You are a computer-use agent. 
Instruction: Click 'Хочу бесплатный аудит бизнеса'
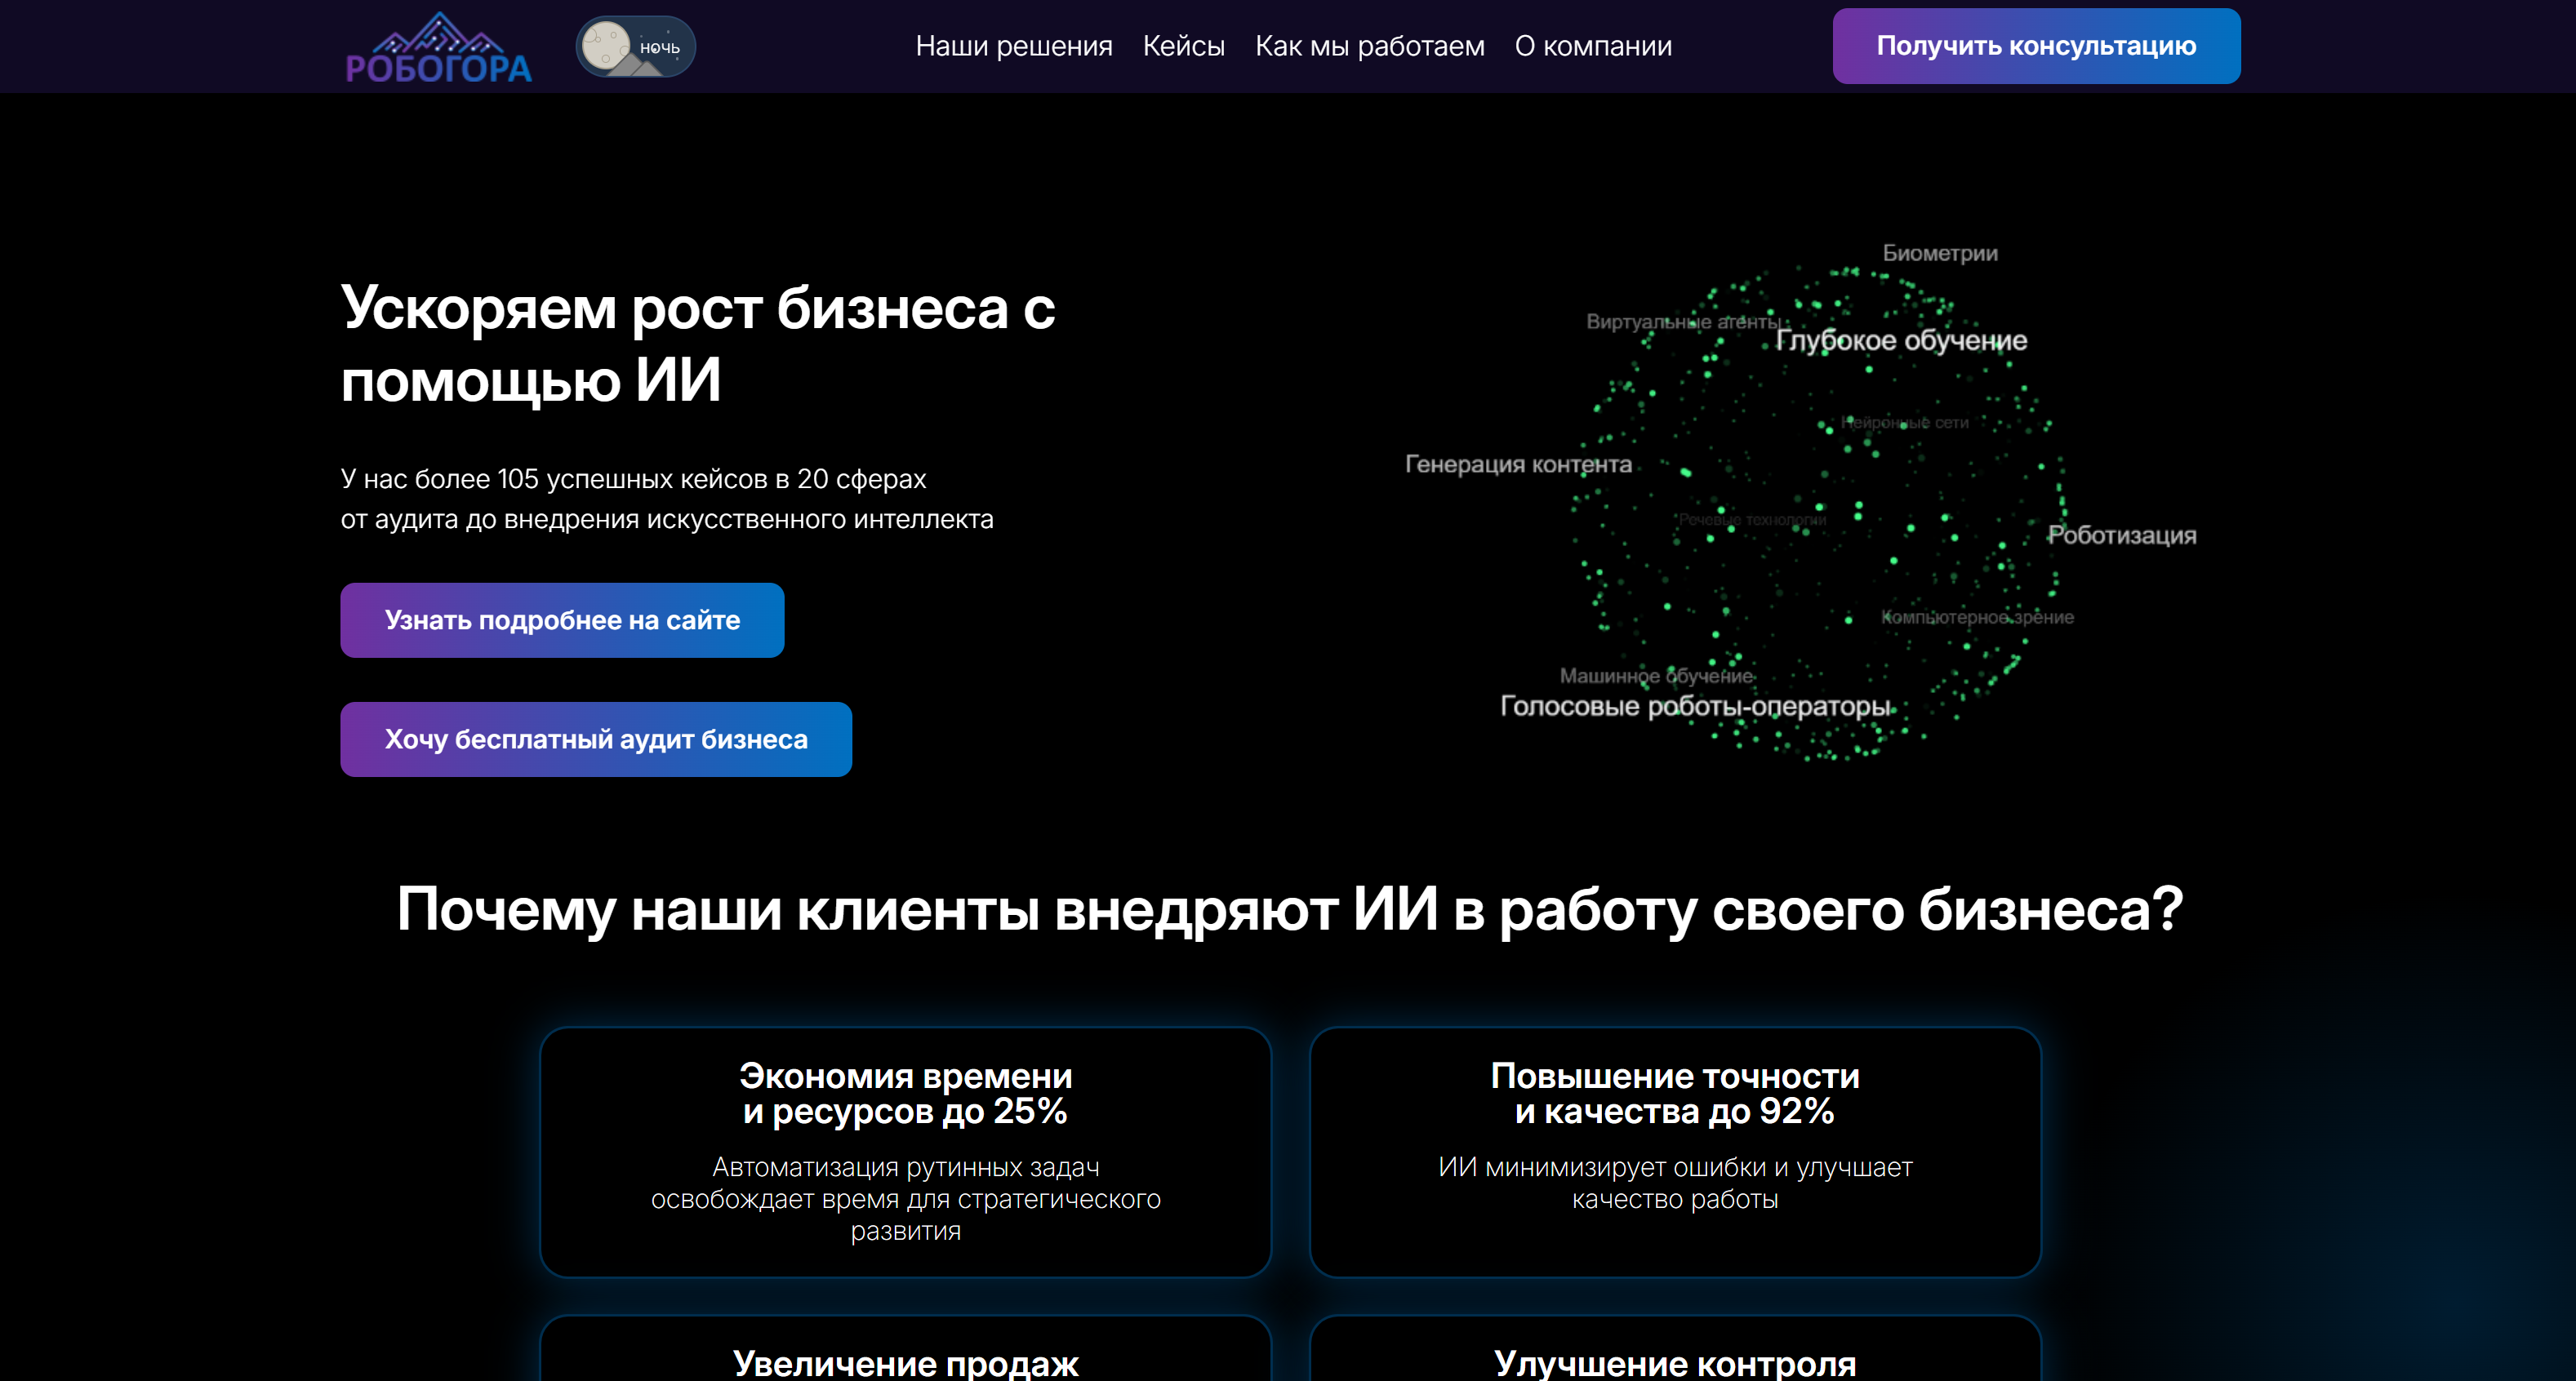click(596, 739)
